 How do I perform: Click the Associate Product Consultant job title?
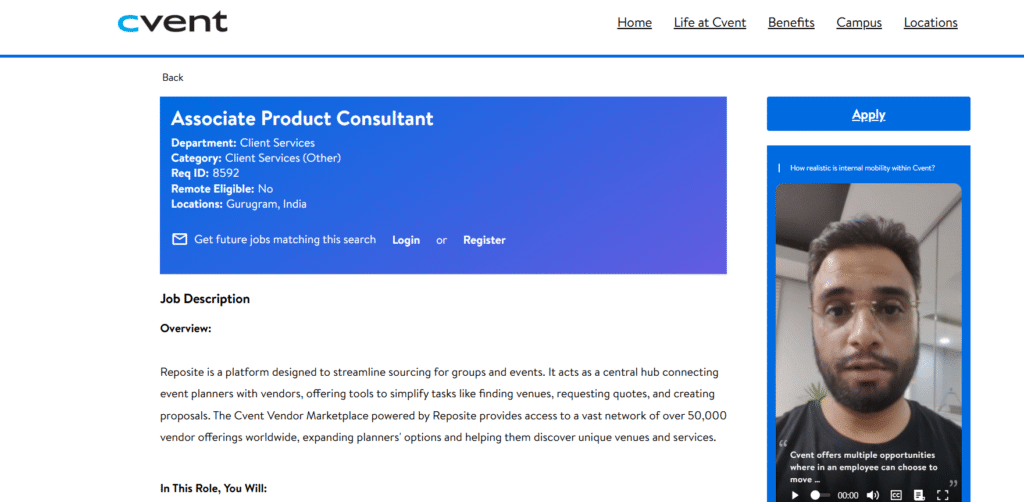coord(302,118)
